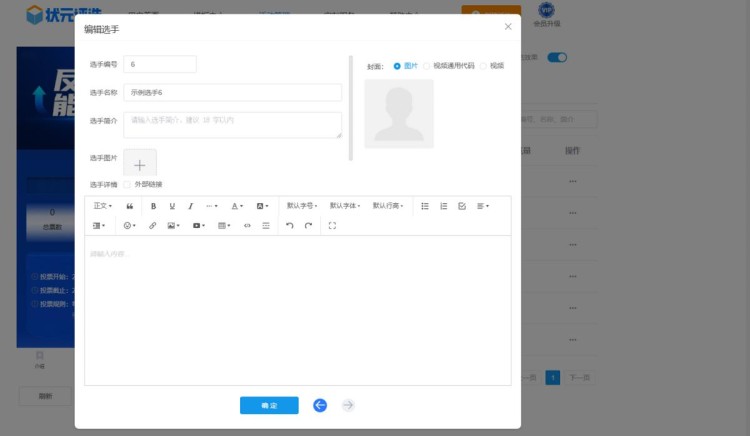Image resolution: width=750 pixels, height=436 pixels.
Task: Enter fullscreen editor mode
Action: pyautogui.click(x=332, y=226)
